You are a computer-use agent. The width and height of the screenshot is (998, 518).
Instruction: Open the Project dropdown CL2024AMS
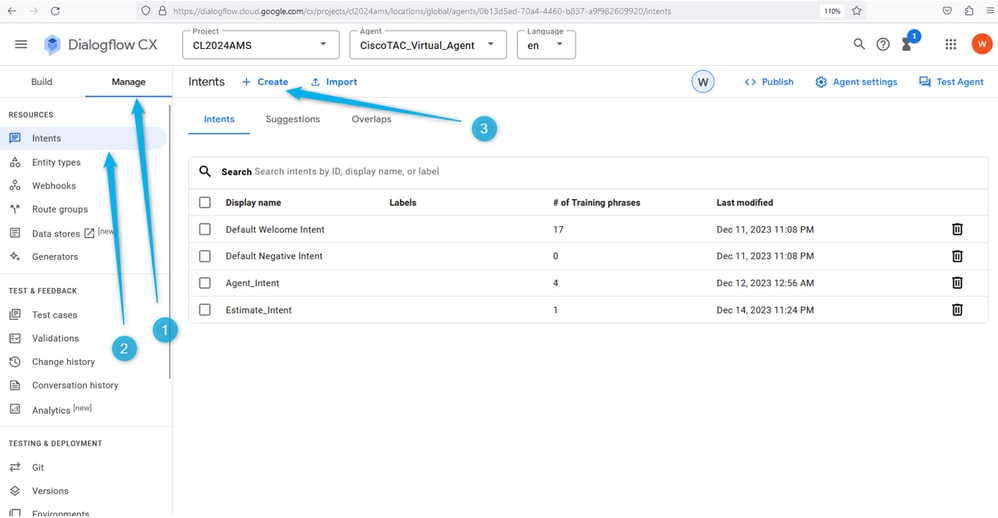tap(261, 45)
